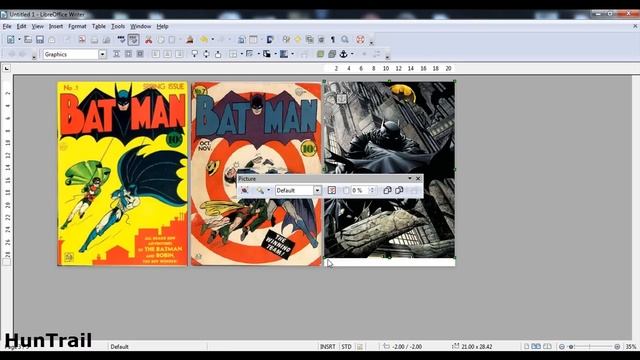Open the Line Style dropdown arrow

(258, 54)
